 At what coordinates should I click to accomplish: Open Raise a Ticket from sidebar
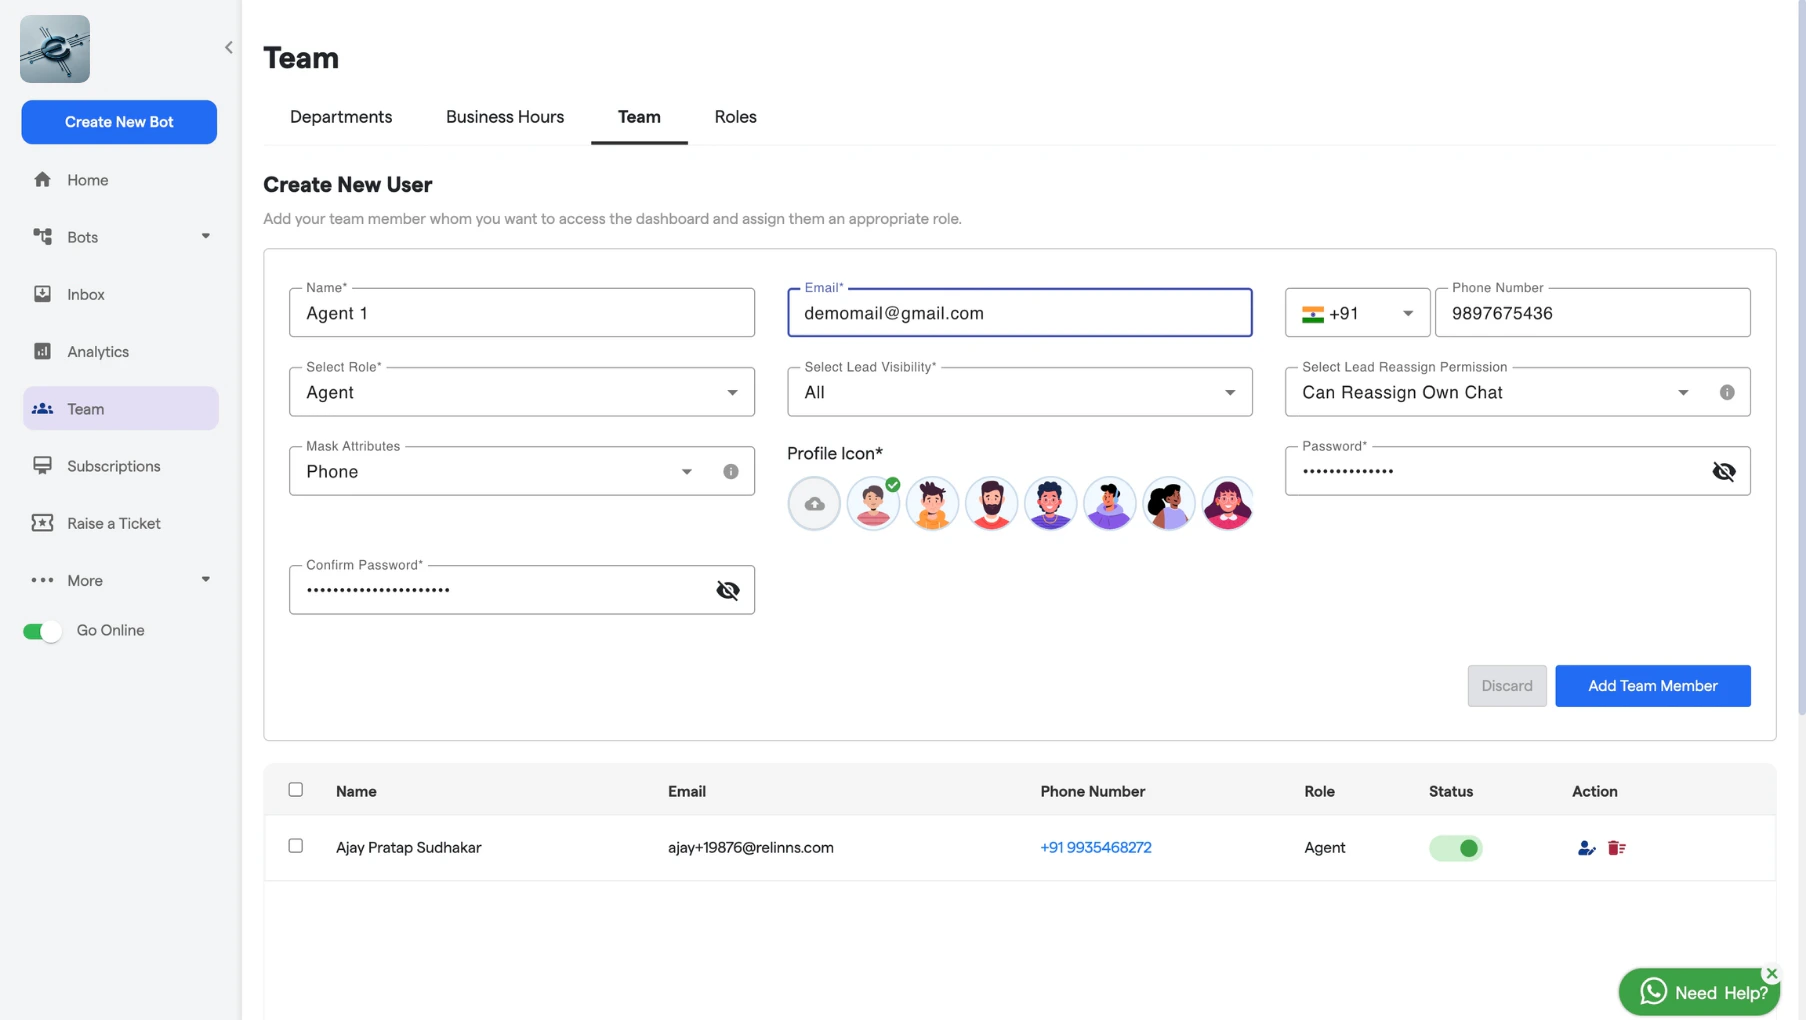120,523
